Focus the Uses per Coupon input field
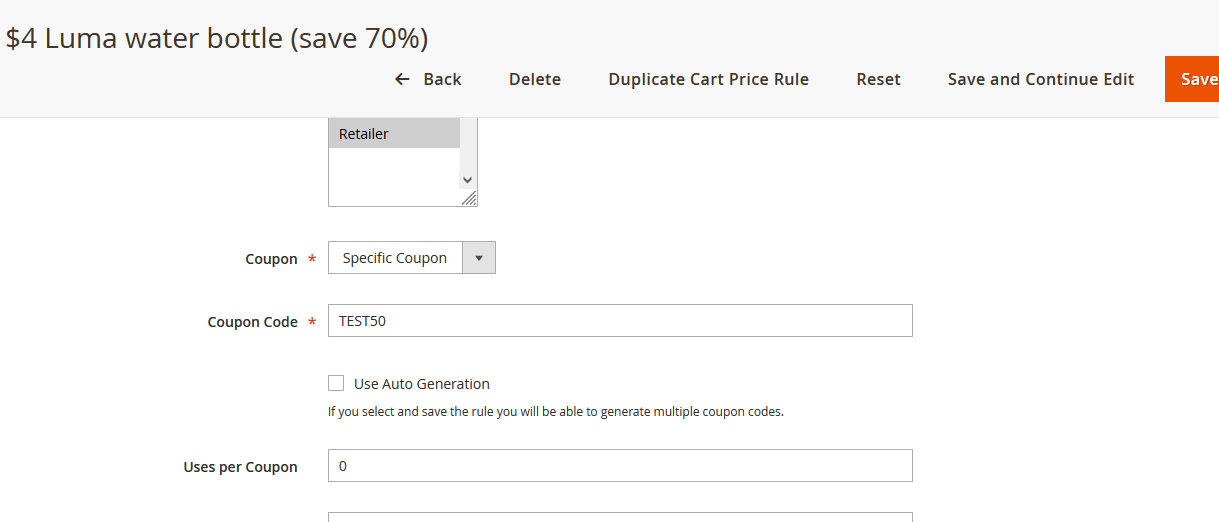 pos(620,466)
